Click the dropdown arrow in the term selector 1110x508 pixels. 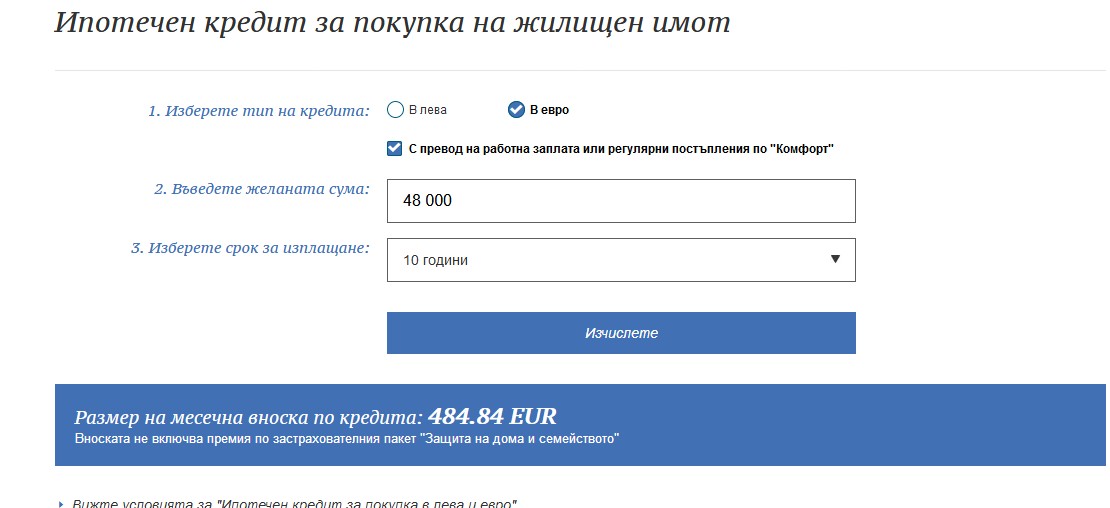[835, 260]
